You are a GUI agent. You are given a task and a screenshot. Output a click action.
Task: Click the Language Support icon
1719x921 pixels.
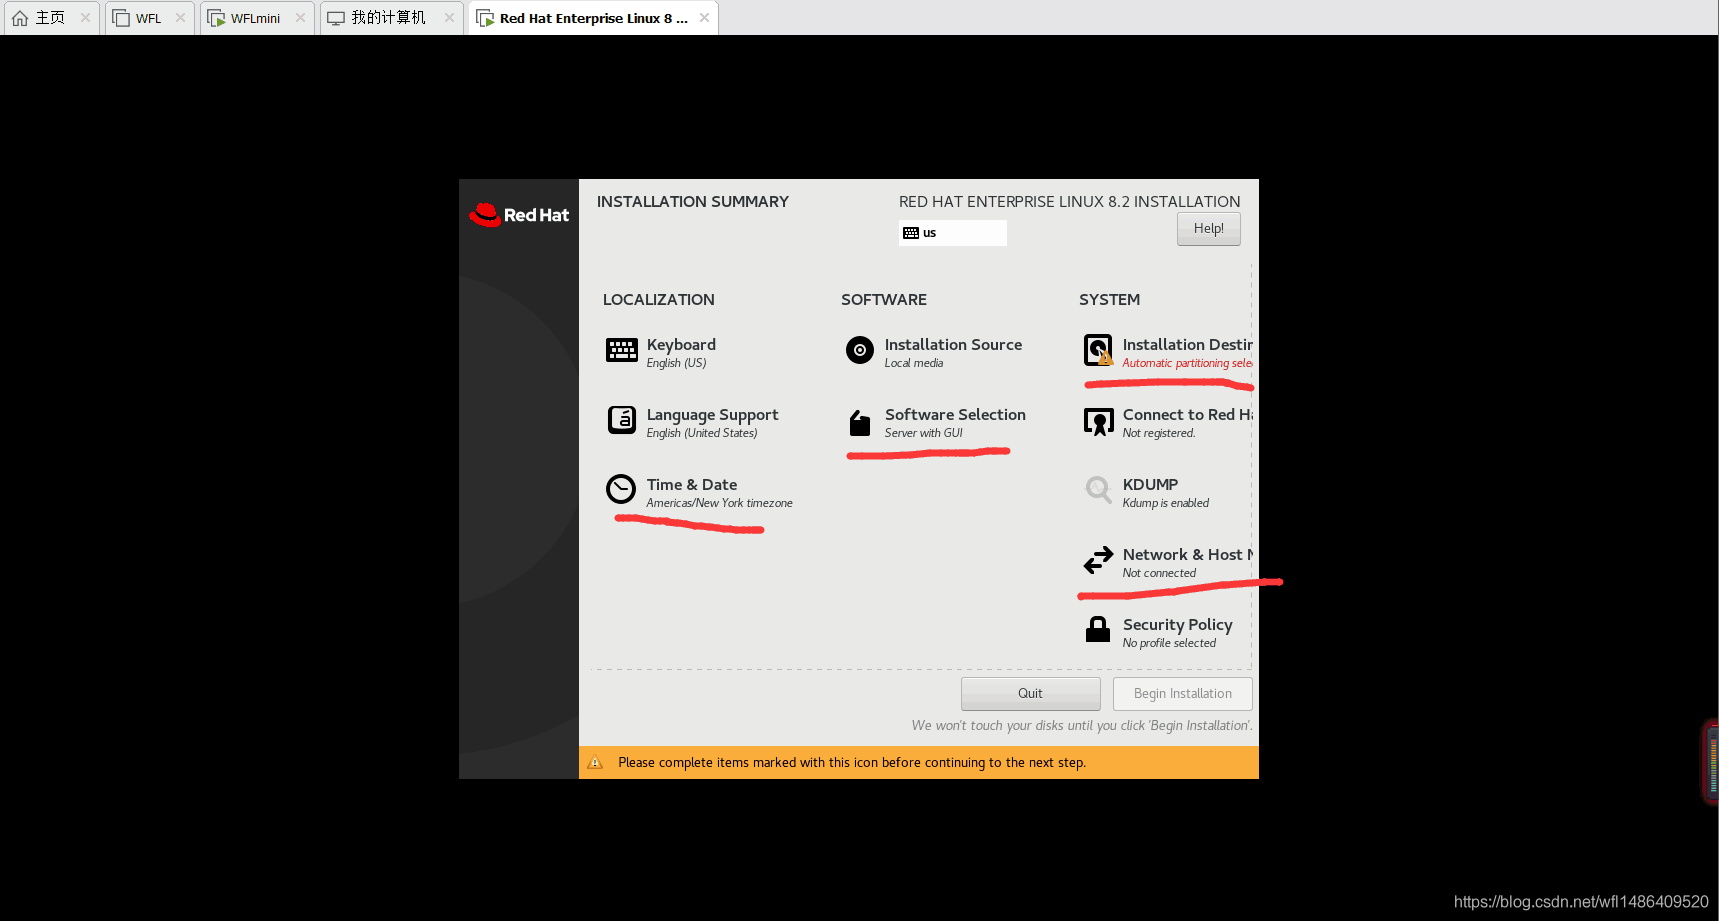[621, 420]
